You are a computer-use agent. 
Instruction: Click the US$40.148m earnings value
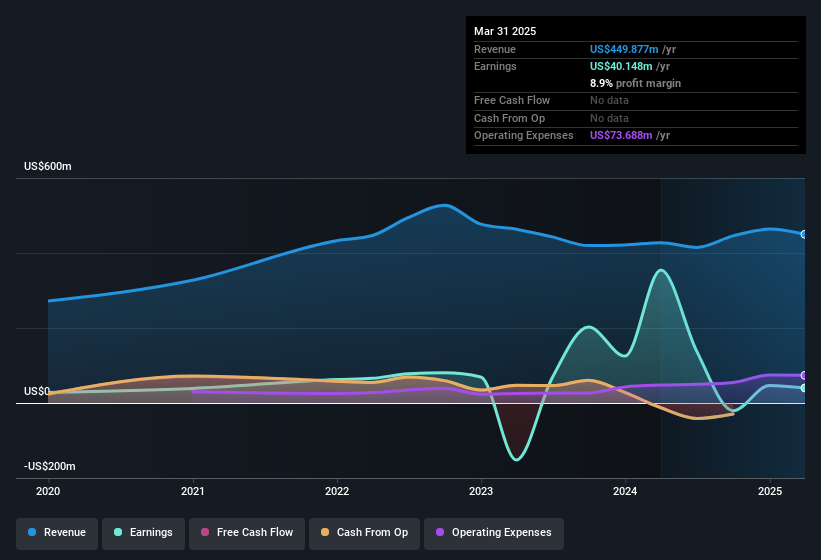tap(621, 66)
